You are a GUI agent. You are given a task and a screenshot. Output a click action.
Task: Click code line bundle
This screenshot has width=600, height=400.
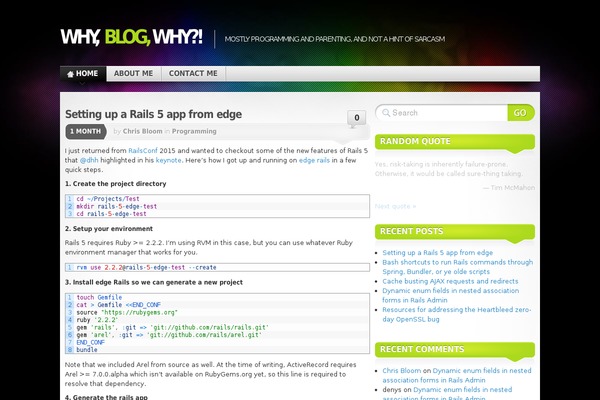(87, 349)
